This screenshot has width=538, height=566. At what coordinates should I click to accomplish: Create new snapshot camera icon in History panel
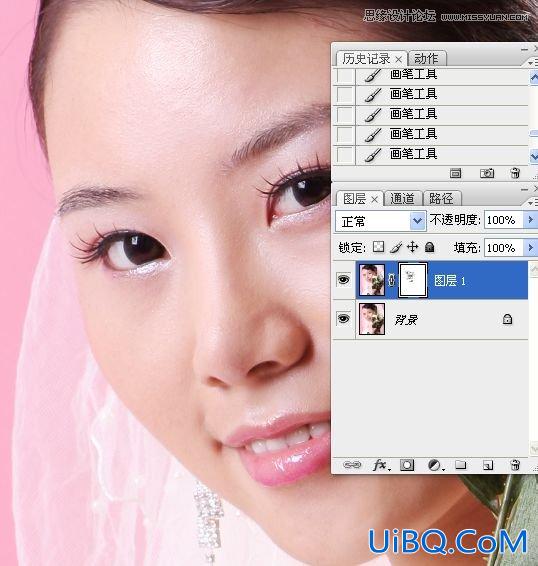click(x=487, y=174)
